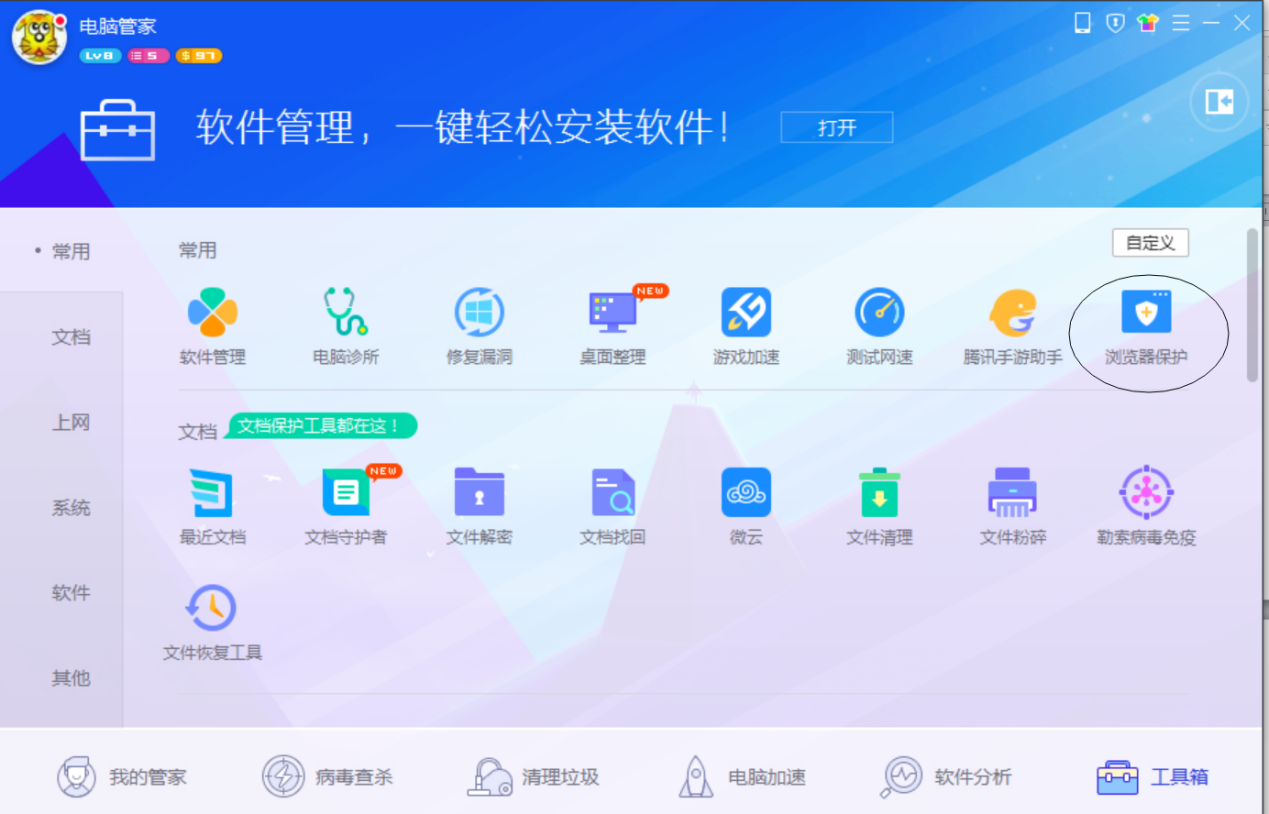This screenshot has height=814, width=1269.
Task: Click the large toolbox banner icon
Action: click(118, 130)
